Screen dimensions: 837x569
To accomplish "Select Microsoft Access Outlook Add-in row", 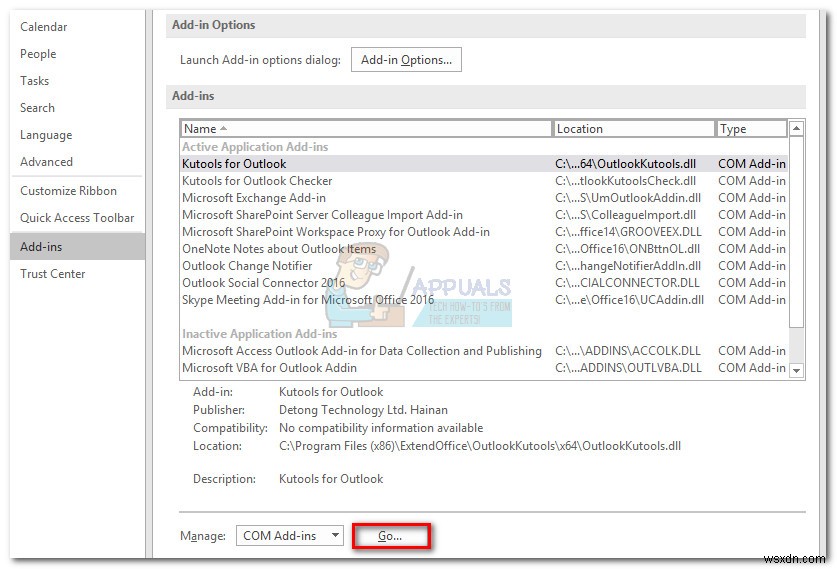I will tap(484, 351).
